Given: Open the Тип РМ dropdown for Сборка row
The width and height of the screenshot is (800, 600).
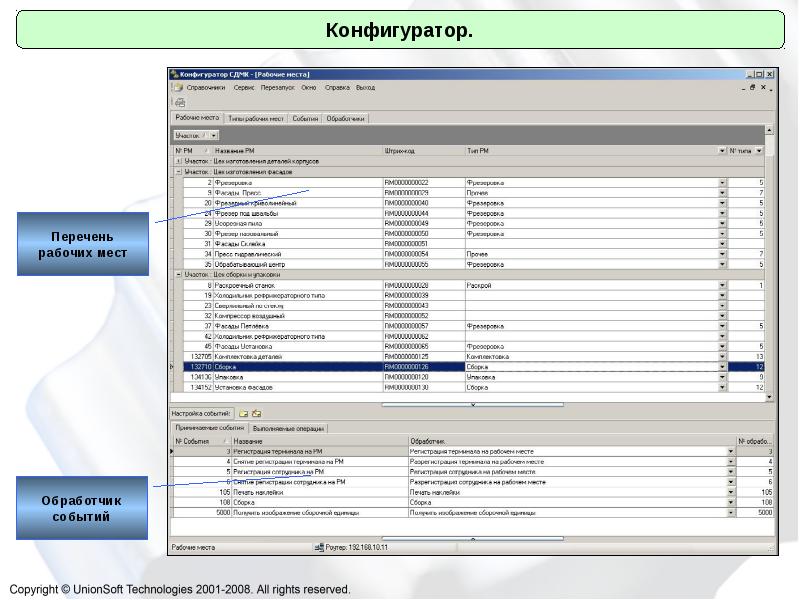Looking at the screenshot, I should click(722, 367).
